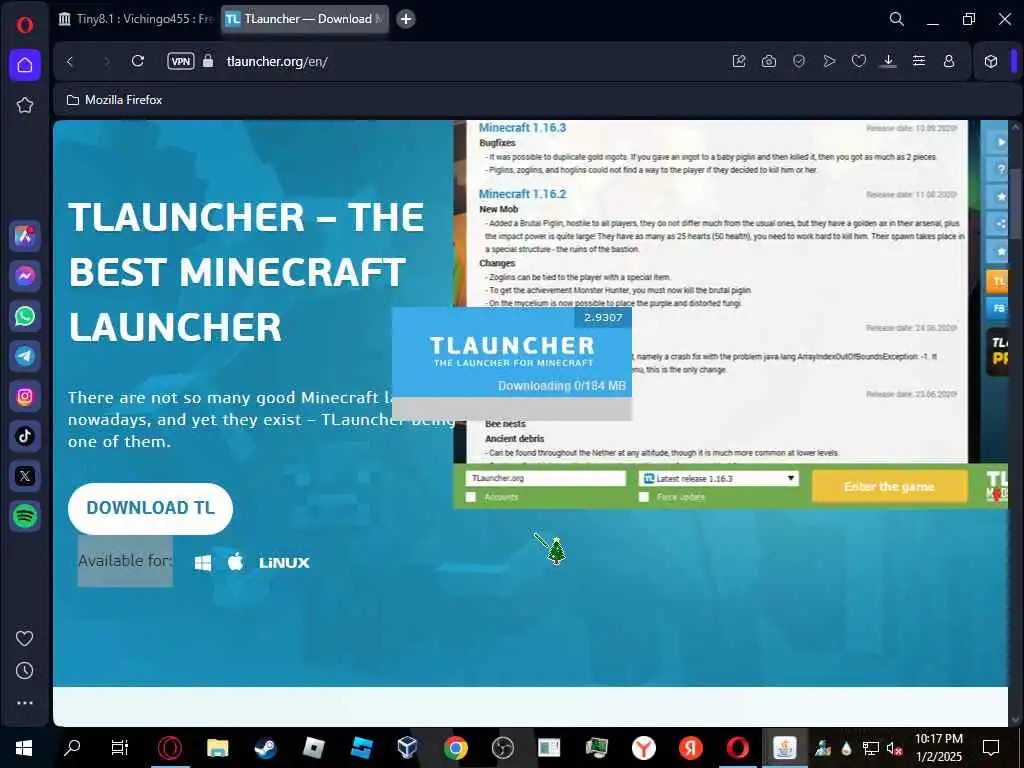Viewport: 1024px width, 768px height.
Task: Go back to previous page
Action: tap(70, 61)
